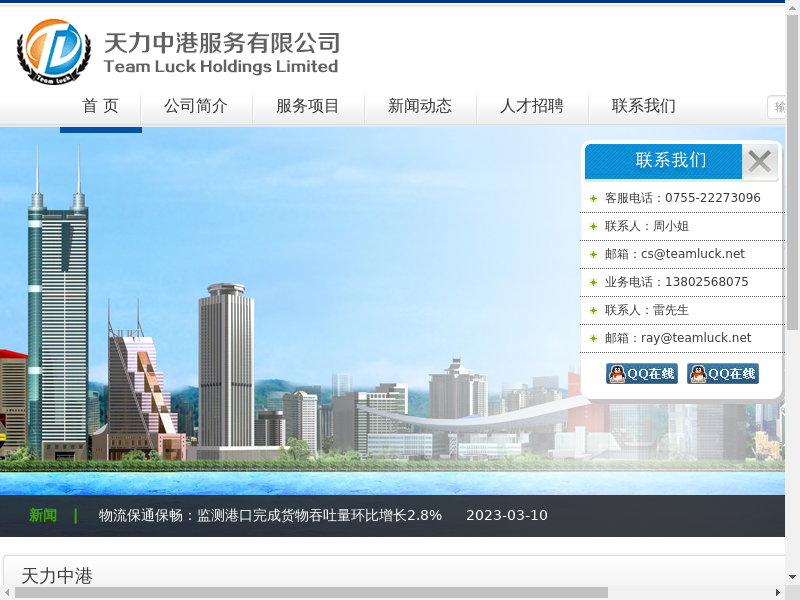Click the scroll down arrow
This screenshot has height=600, width=800.
(792, 577)
